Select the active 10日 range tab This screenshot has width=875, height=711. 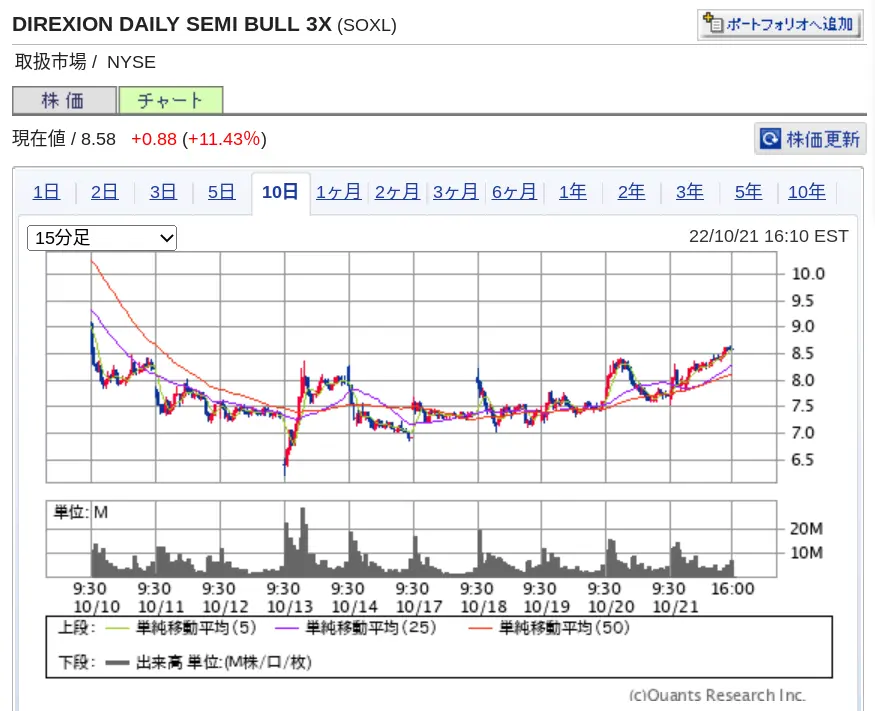click(x=280, y=192)
